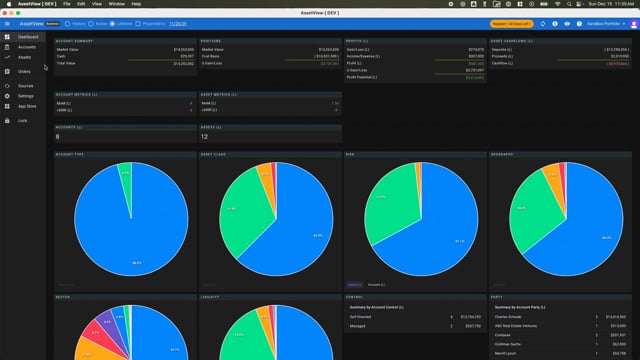Open the Assets section in sidebar
This screenshot has width=640, height=360.
(23, 57)
